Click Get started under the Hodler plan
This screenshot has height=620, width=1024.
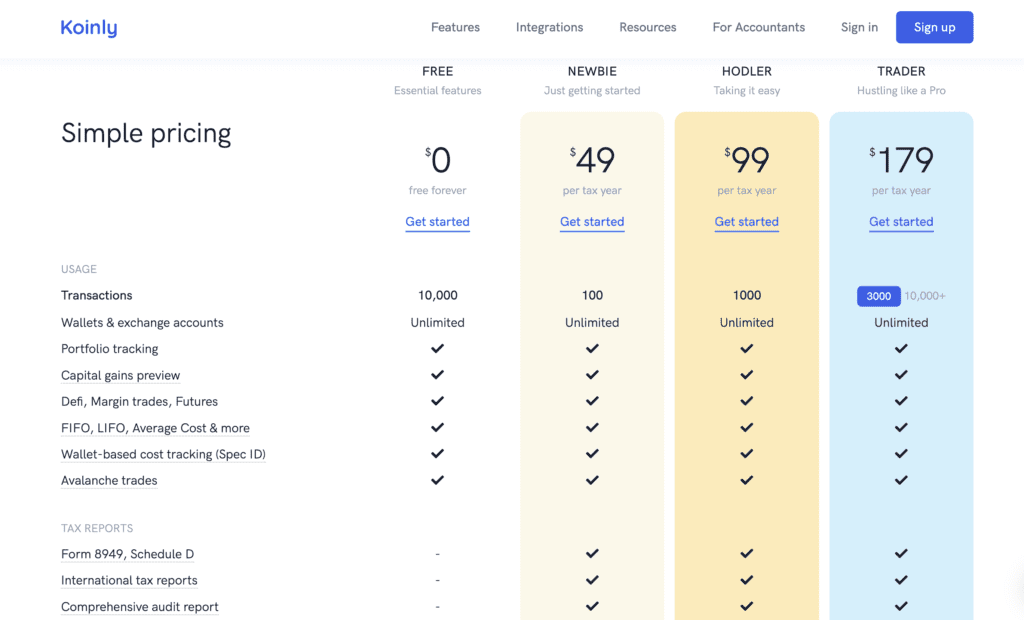746,222
